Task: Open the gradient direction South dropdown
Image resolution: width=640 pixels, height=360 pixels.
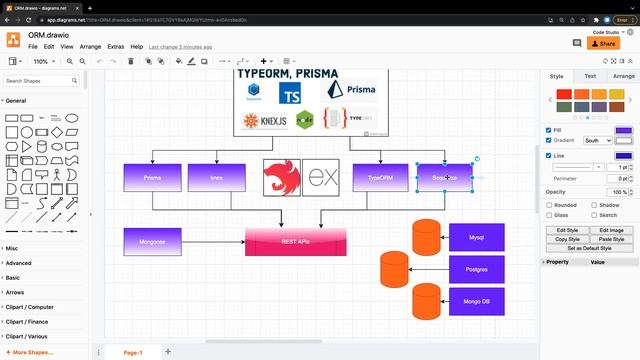Action: pyautogui.click(x=598, y=140)
